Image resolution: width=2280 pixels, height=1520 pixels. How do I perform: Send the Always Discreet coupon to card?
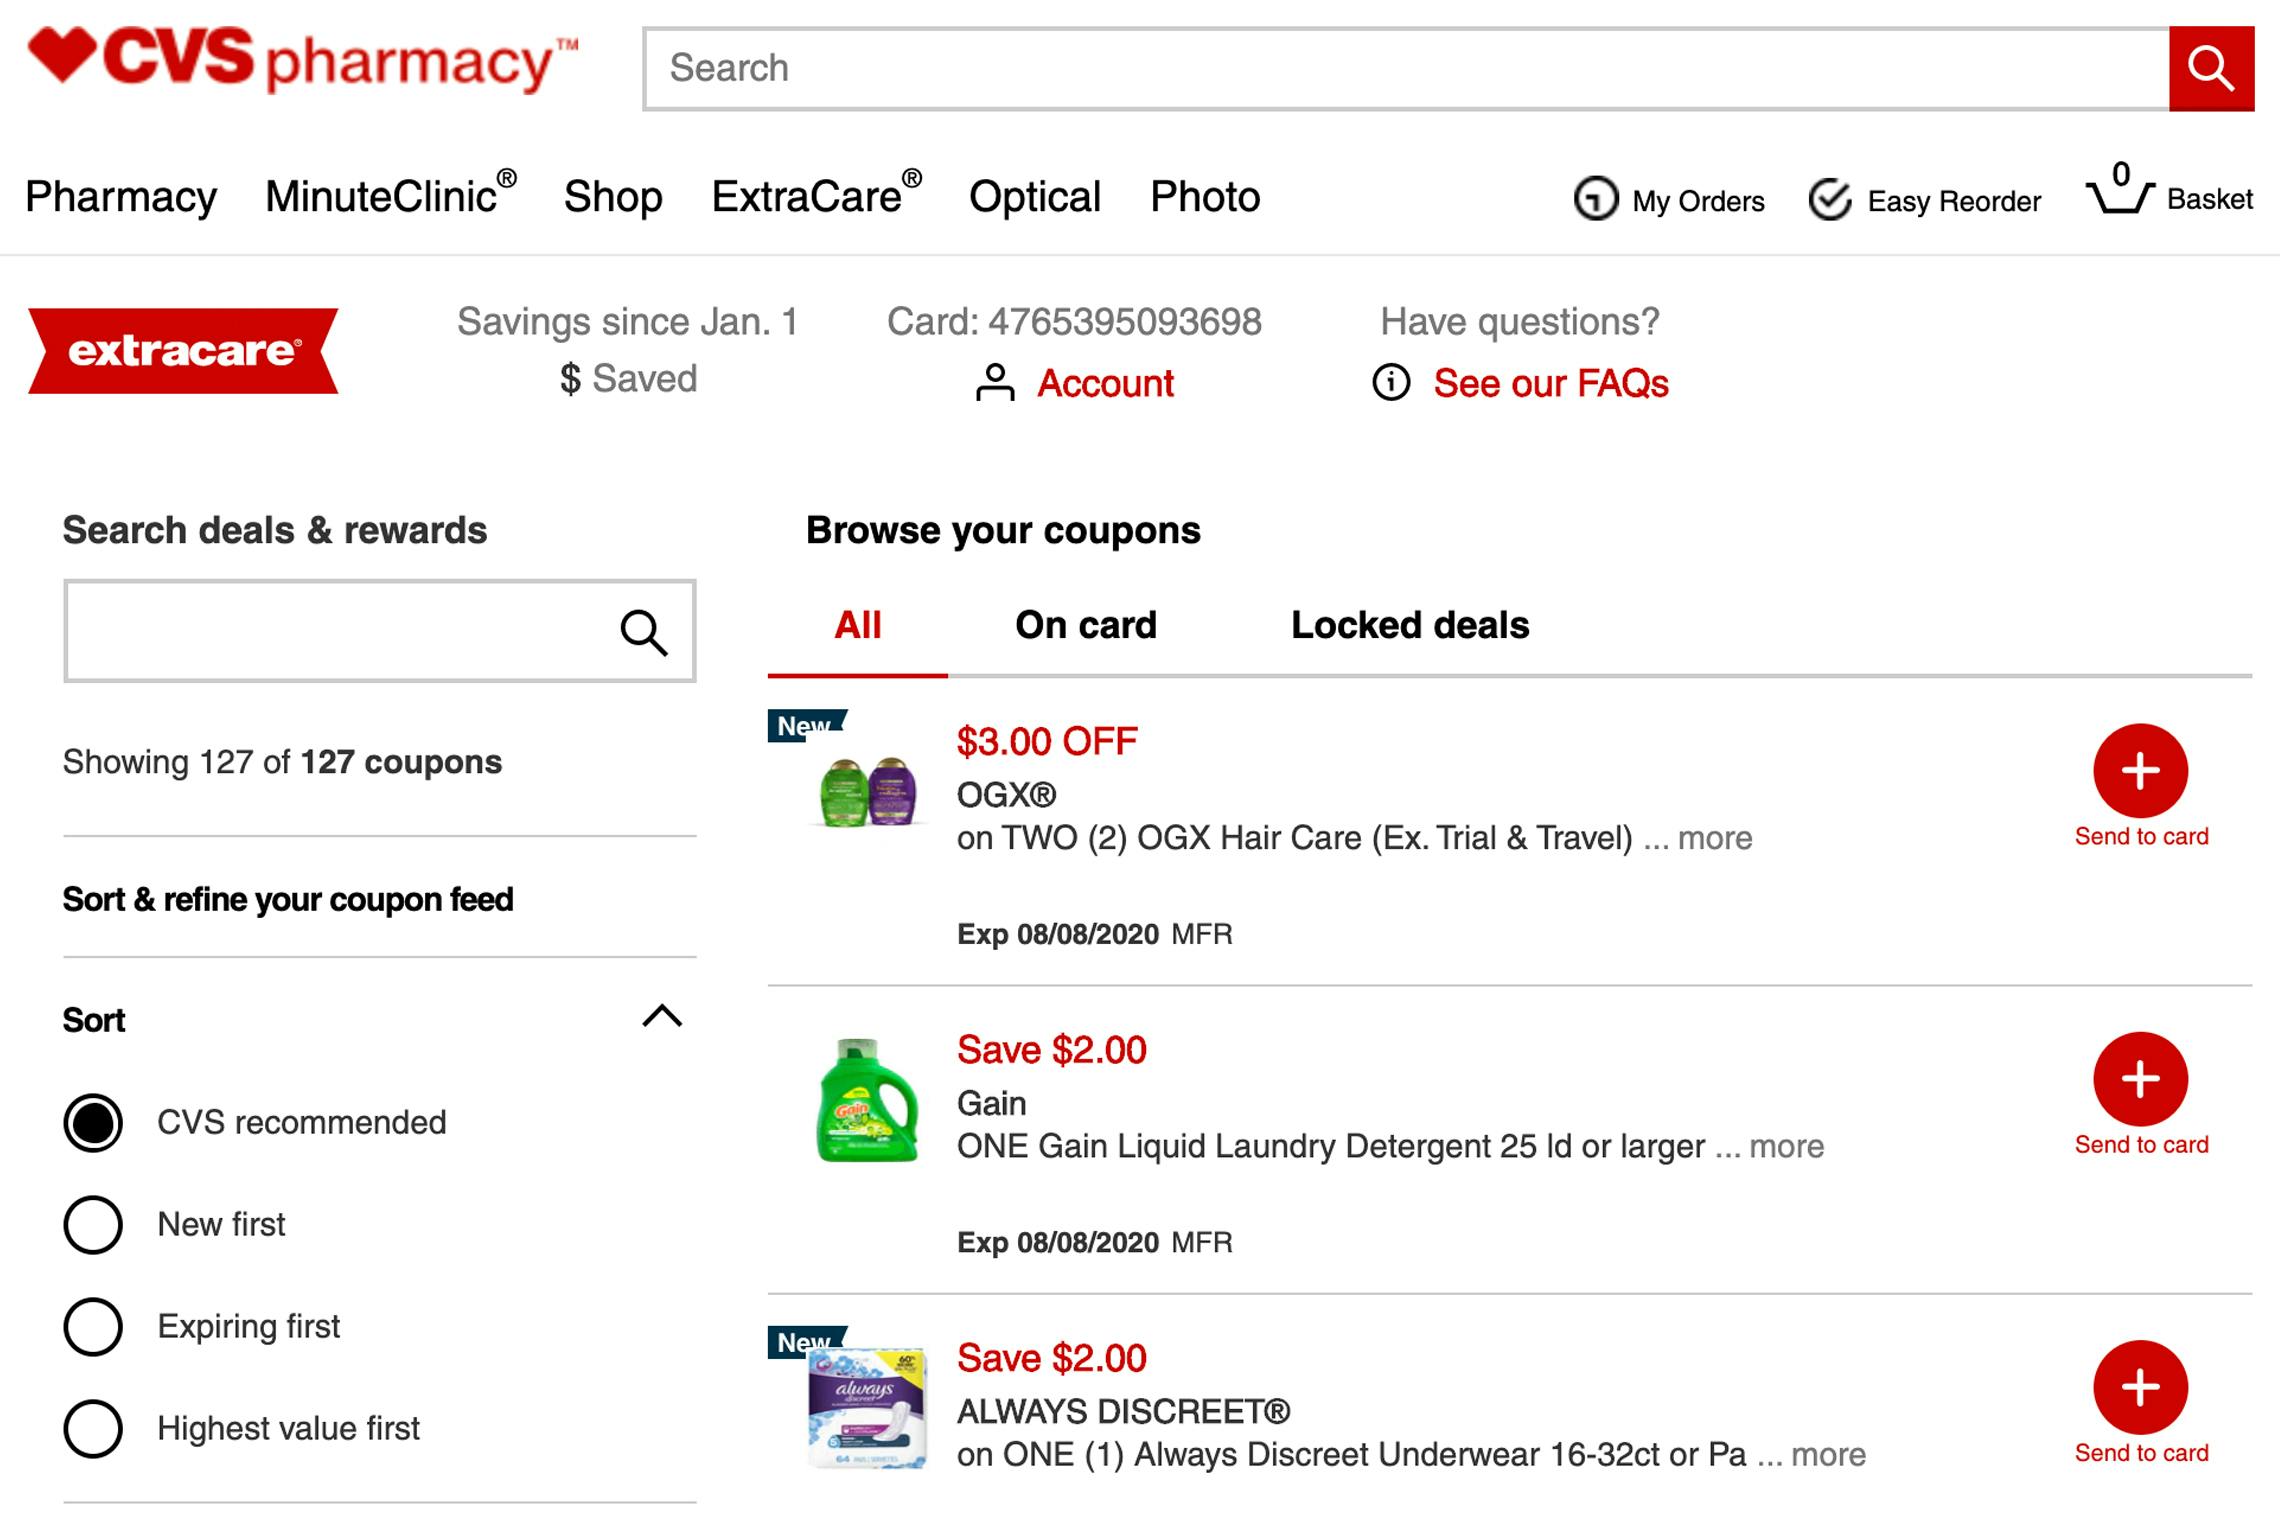tap(2140, 1387)
